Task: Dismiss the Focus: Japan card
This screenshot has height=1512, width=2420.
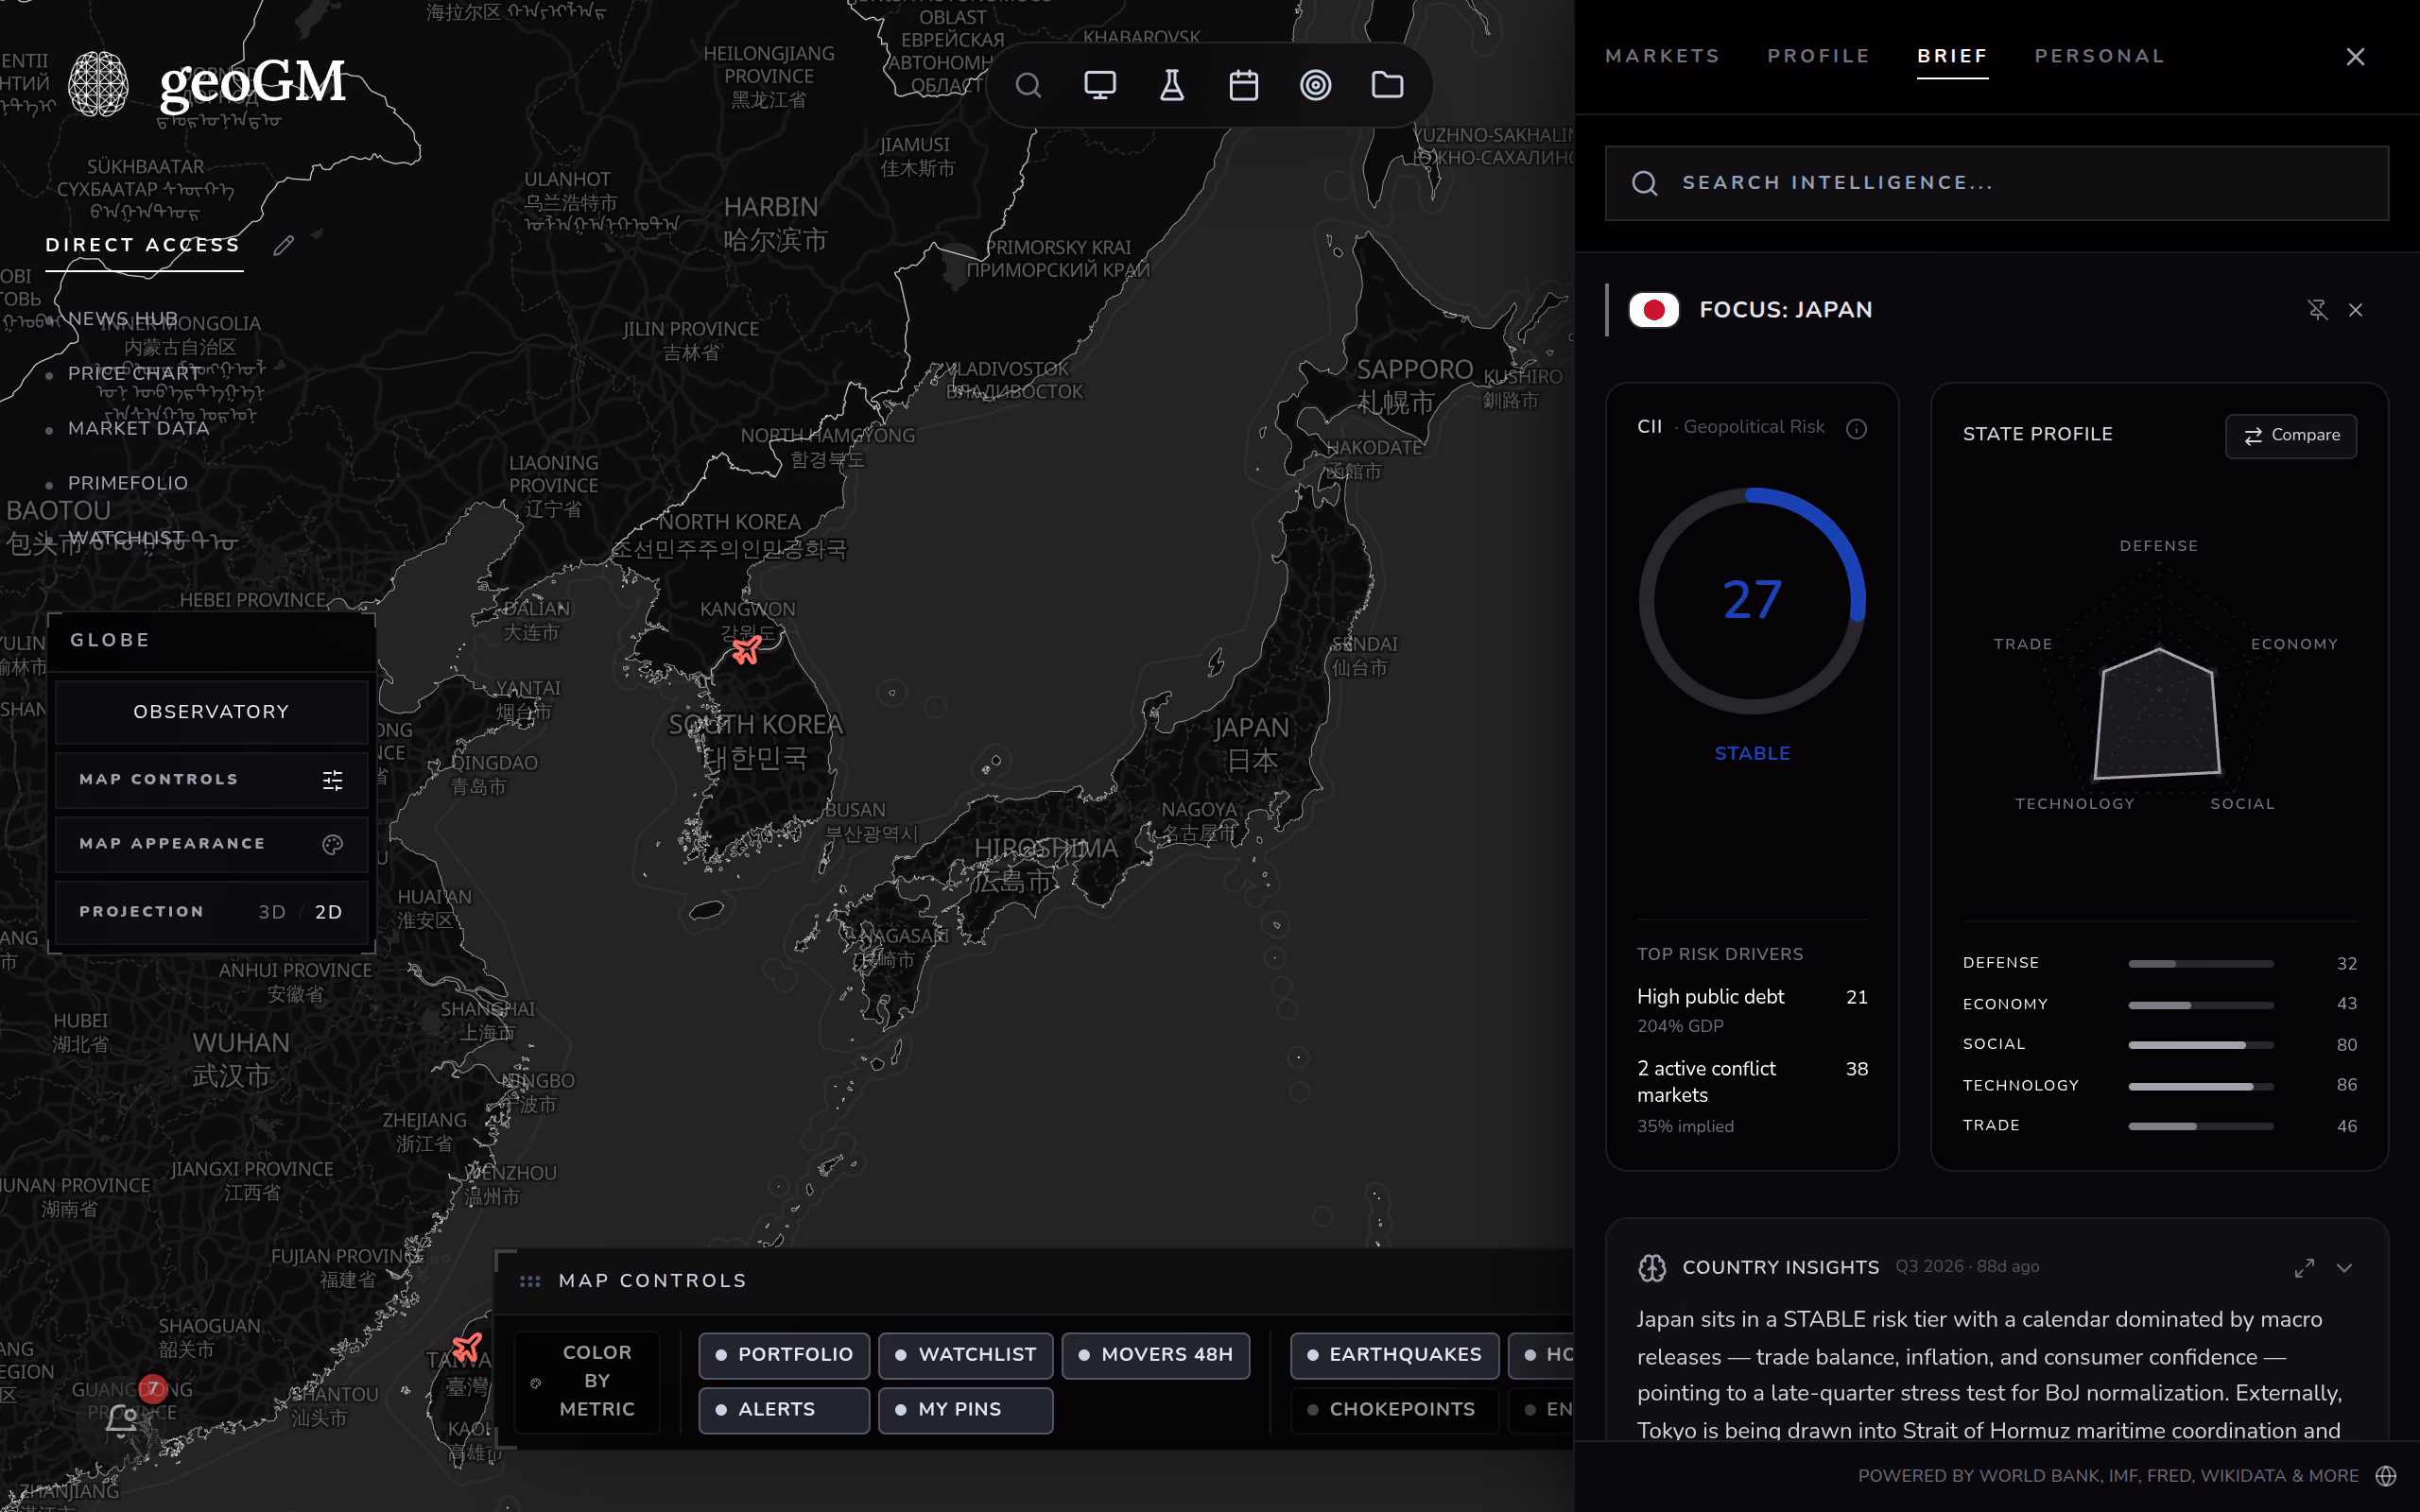Action: [2356, 310]
